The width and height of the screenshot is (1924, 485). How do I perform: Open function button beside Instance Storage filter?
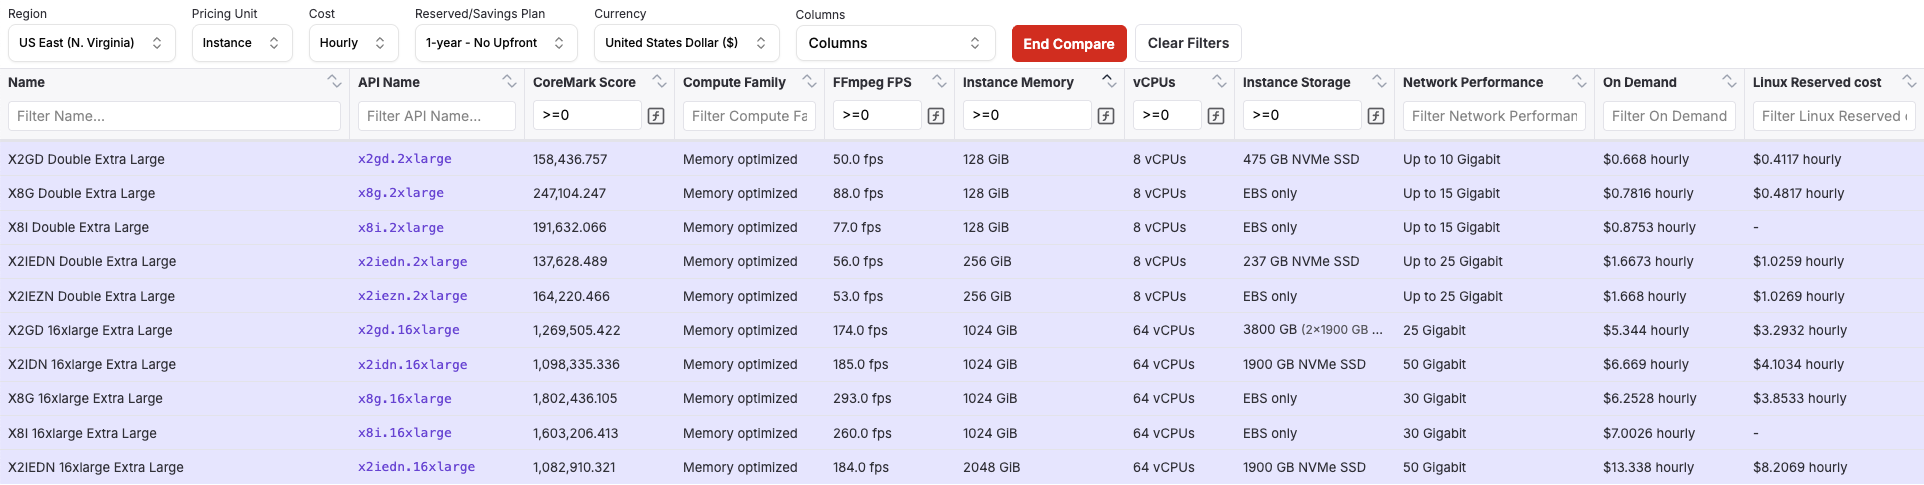(x=1376, y=116)
